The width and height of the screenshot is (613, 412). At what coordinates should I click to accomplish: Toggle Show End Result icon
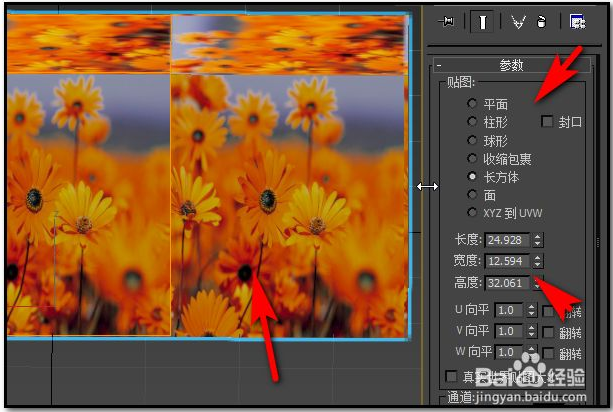tap(482, 22)
